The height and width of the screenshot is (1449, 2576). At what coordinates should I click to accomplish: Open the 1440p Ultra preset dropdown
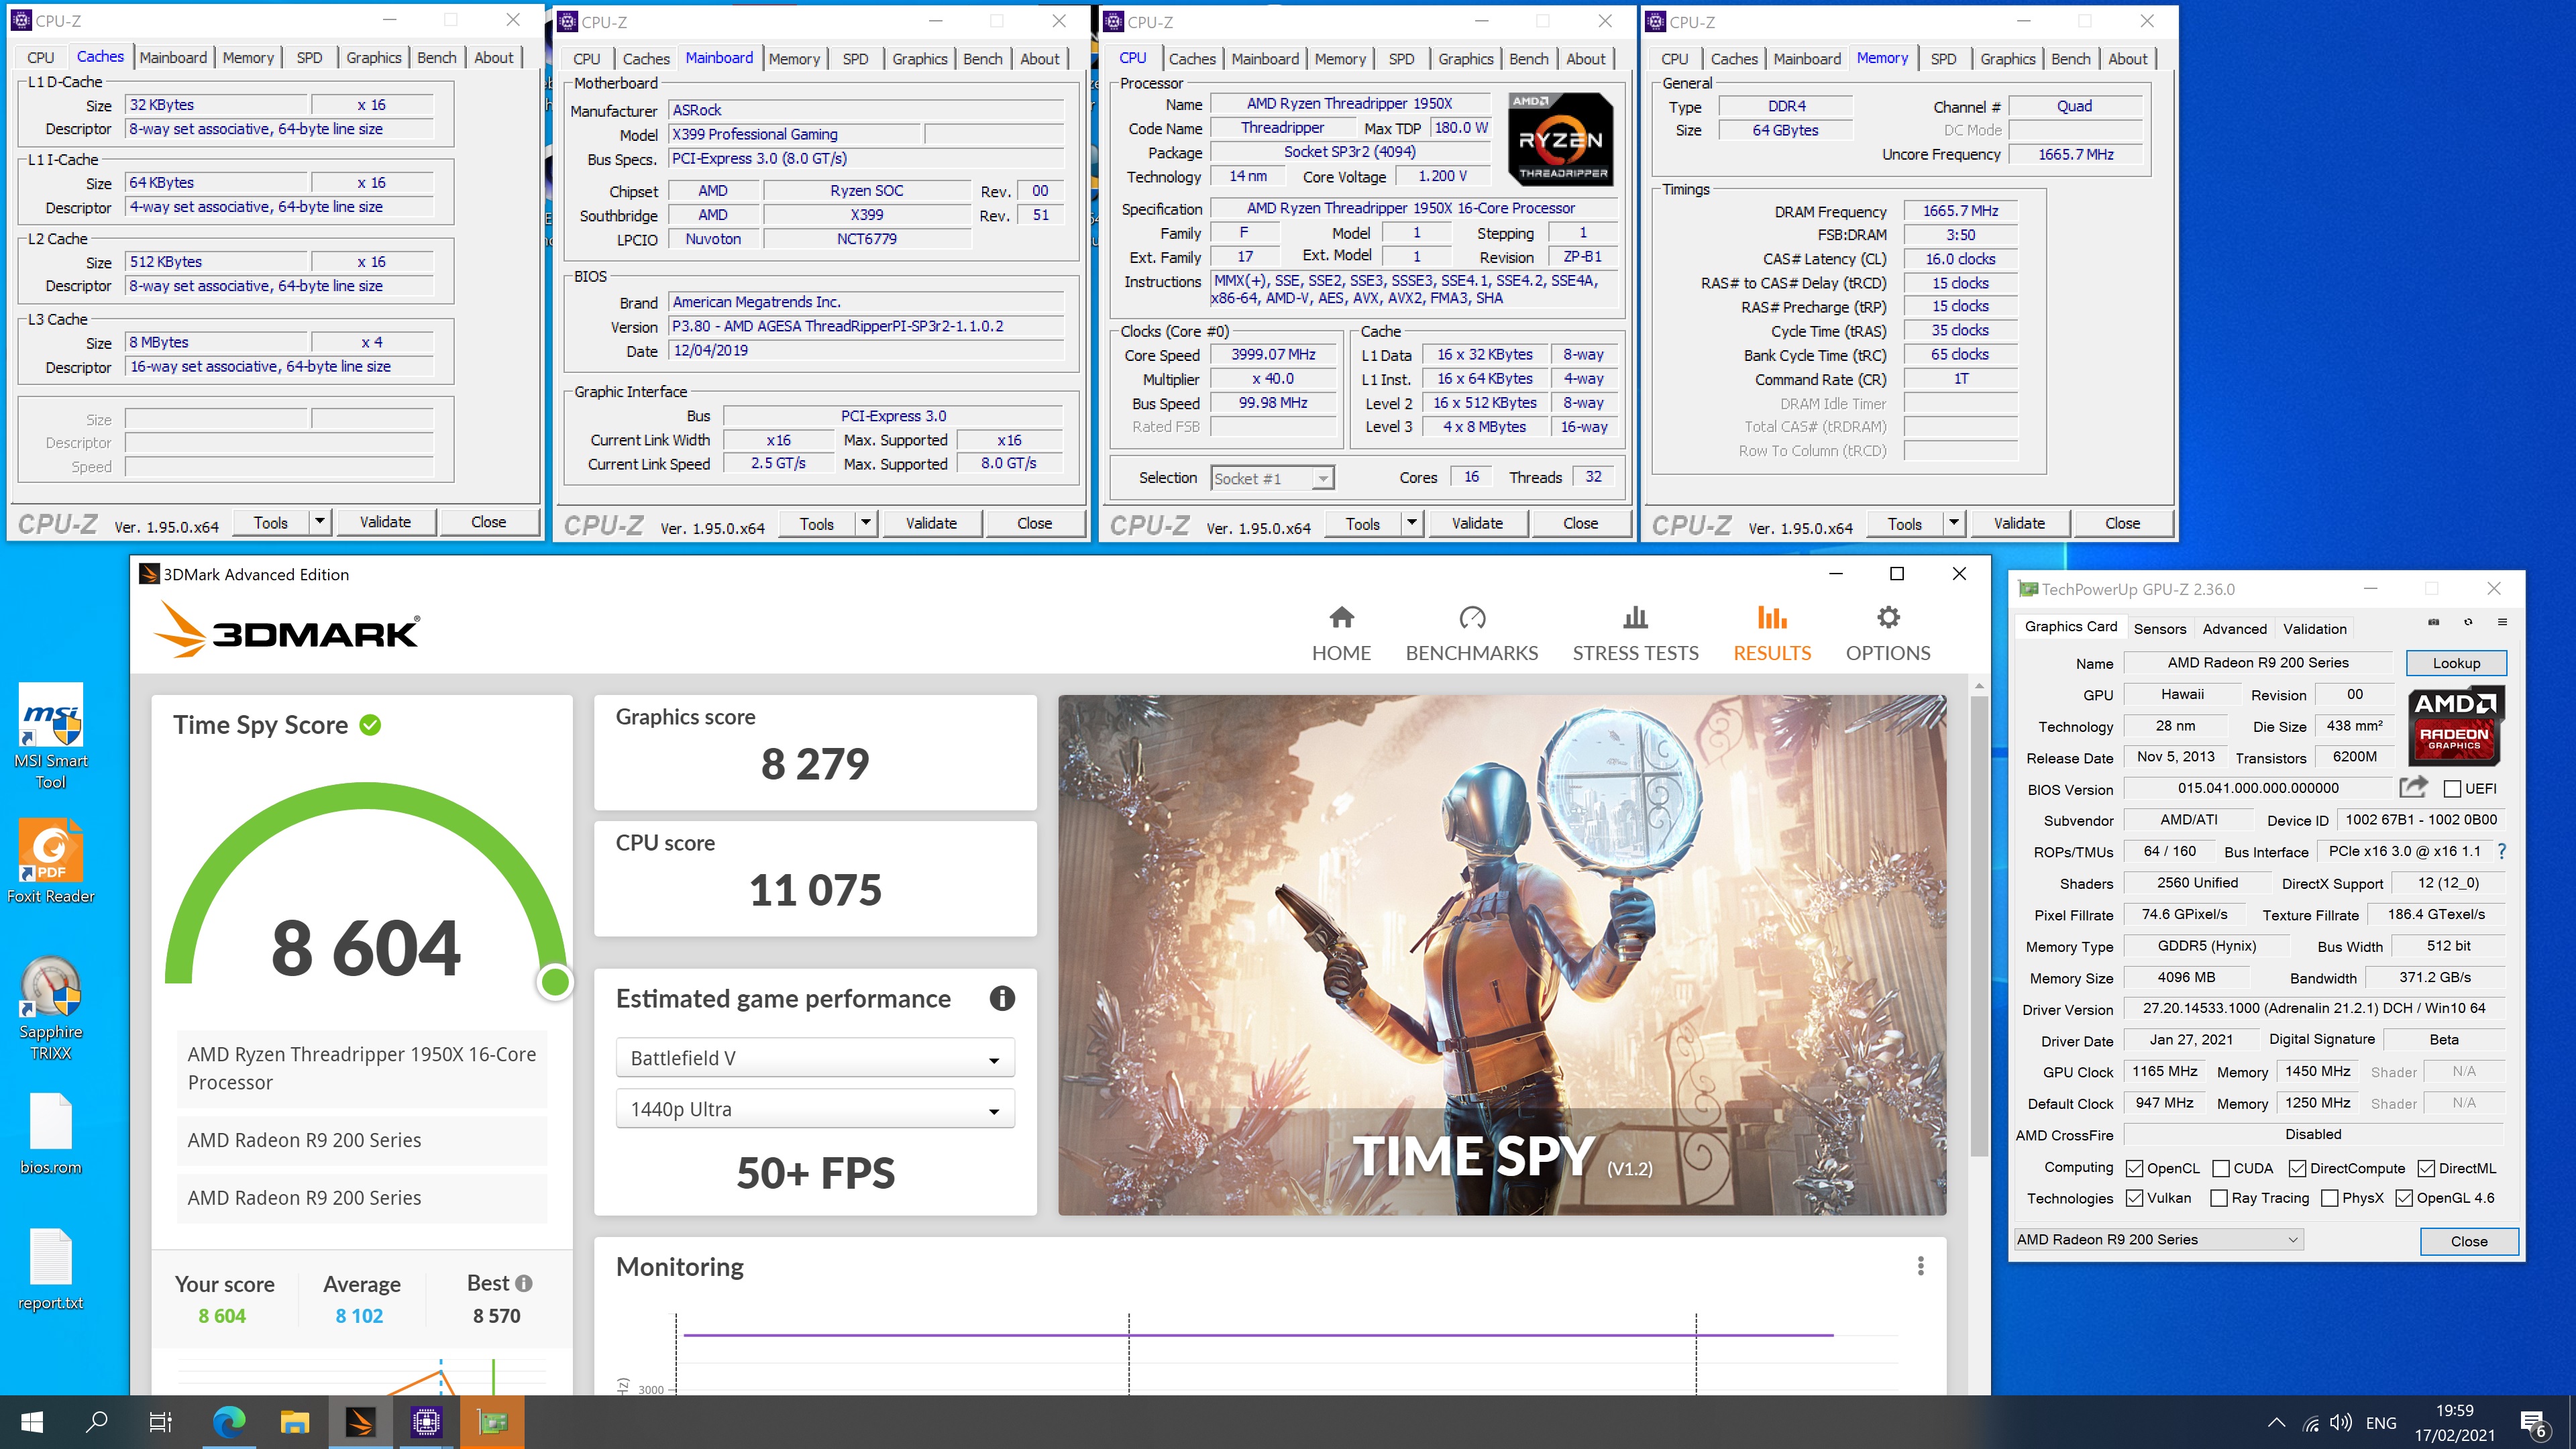(815, 1109)
